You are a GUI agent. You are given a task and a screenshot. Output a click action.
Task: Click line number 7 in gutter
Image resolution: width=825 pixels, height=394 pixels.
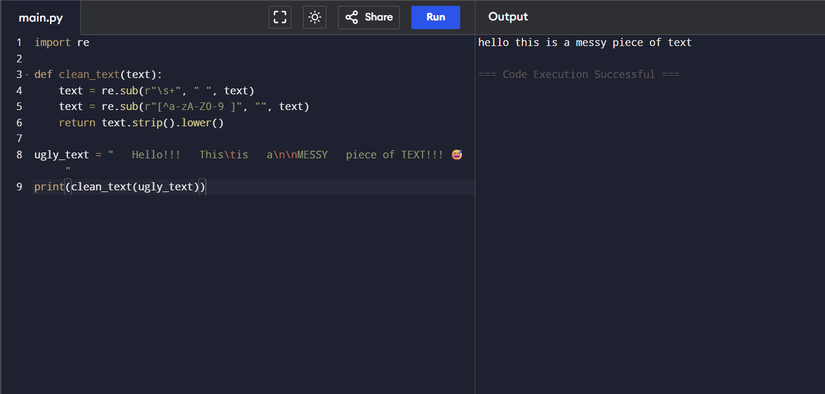pos(19,138)
